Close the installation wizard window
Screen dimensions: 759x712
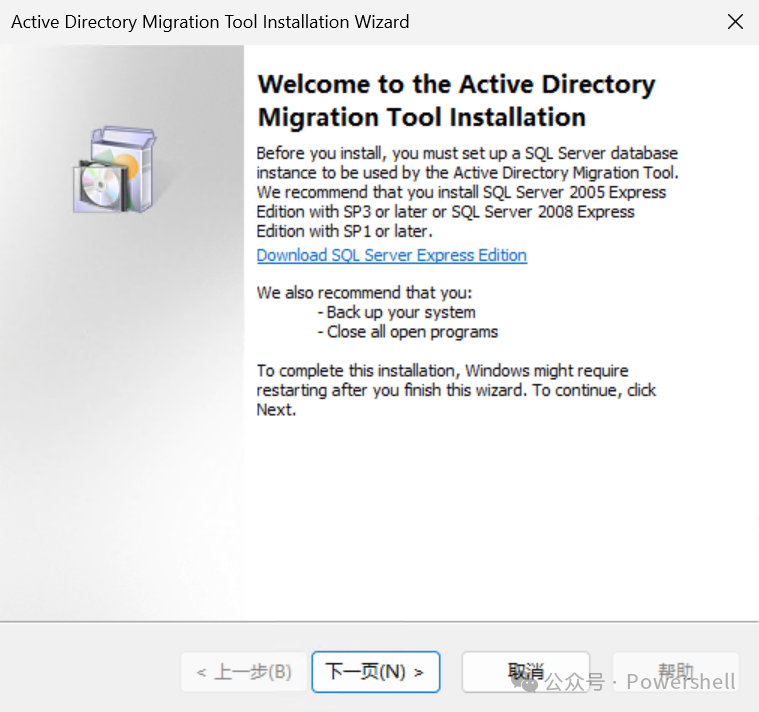coord(735,22)
